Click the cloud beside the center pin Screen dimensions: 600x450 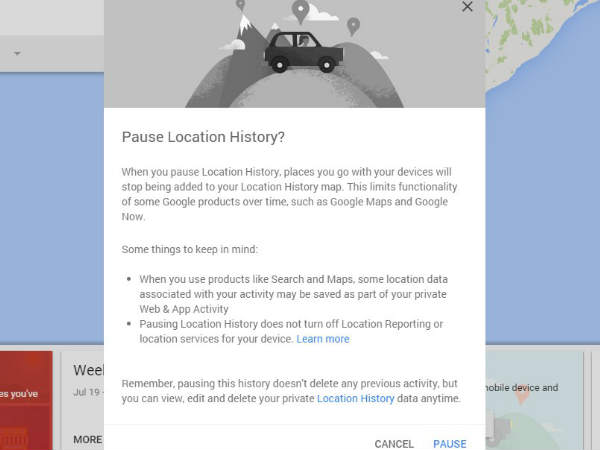[x=323, y=13]
